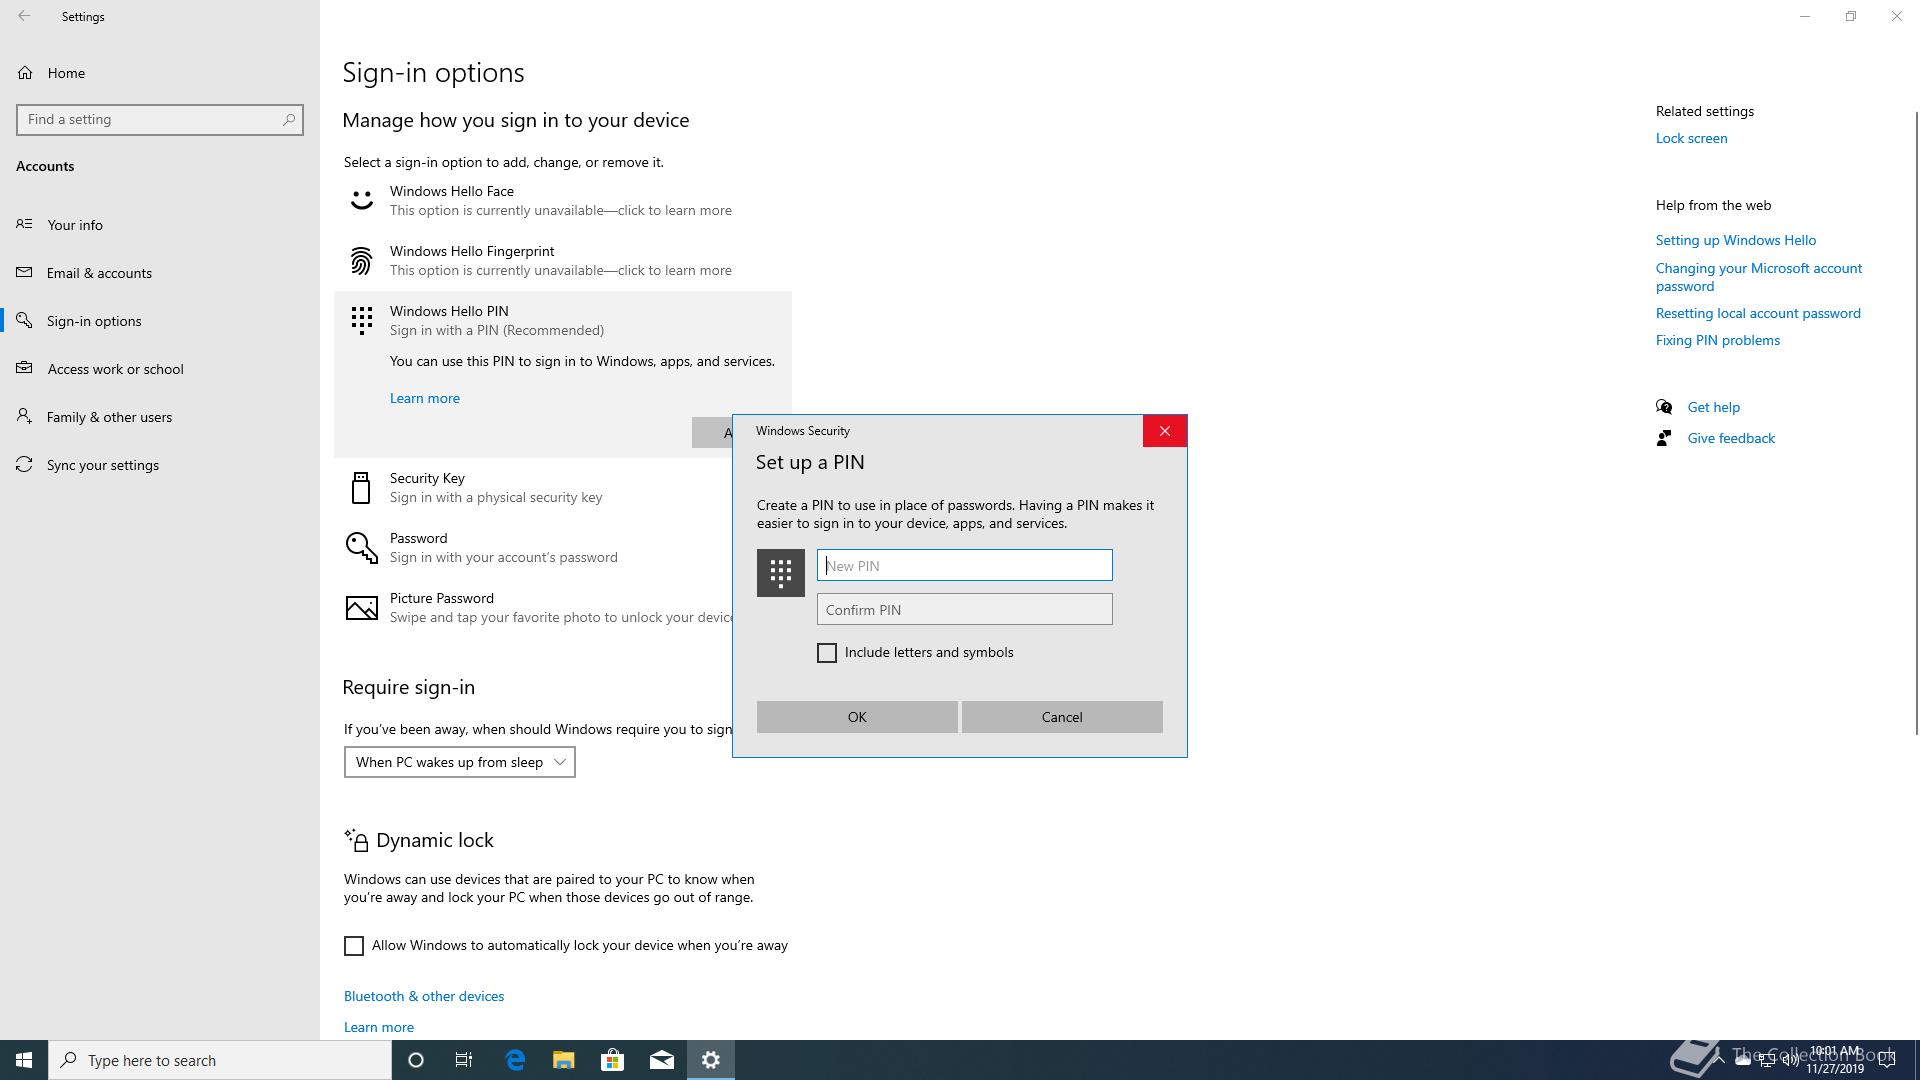Check Include letters and symbols
This screenshot has width=1920, height=1080.
click(827, 653)
